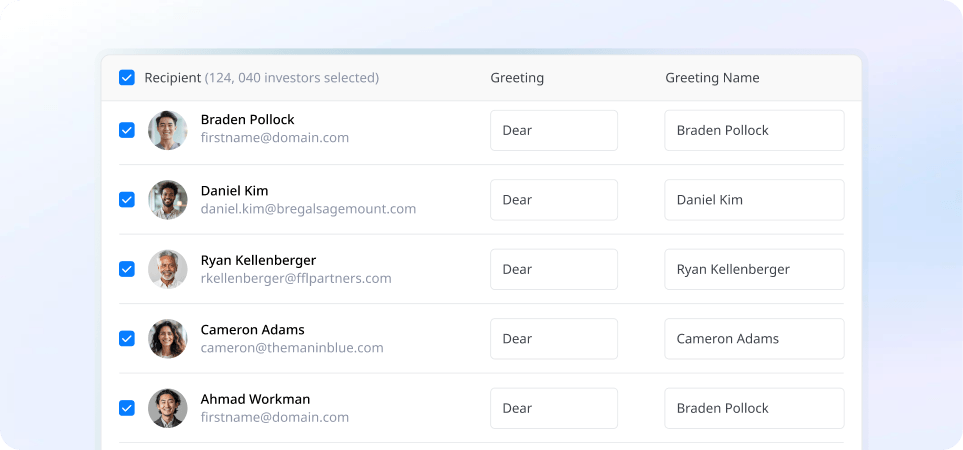This screenshot has height=450, width=963.
Task: Uncheck Daniel Kim's checkbox
Action: (127, 200)
